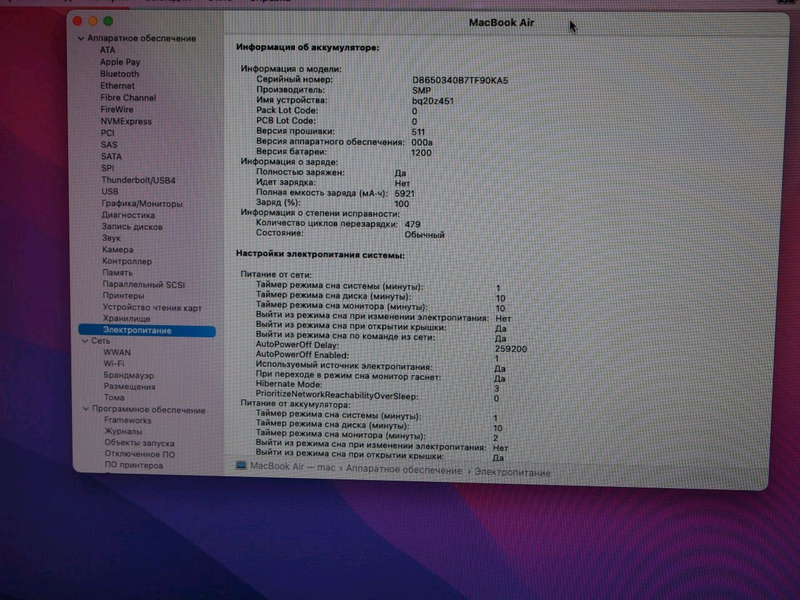Click Производитель value SMP
The height and width of the screenshot is (600, 800).
tap(421, 90)
